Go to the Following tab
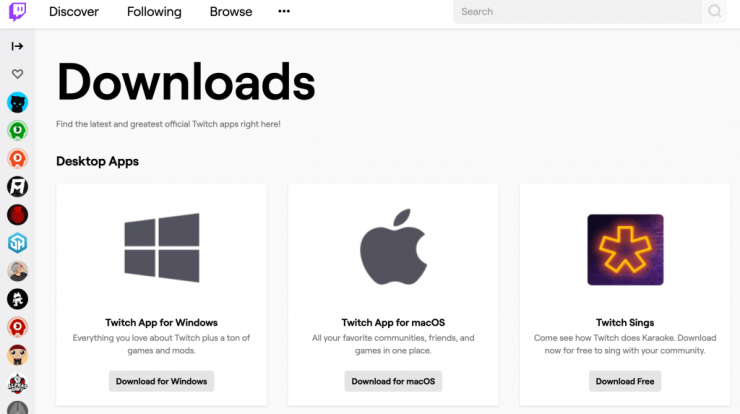This screenshot has height=414, width=740. coord(154,11)
